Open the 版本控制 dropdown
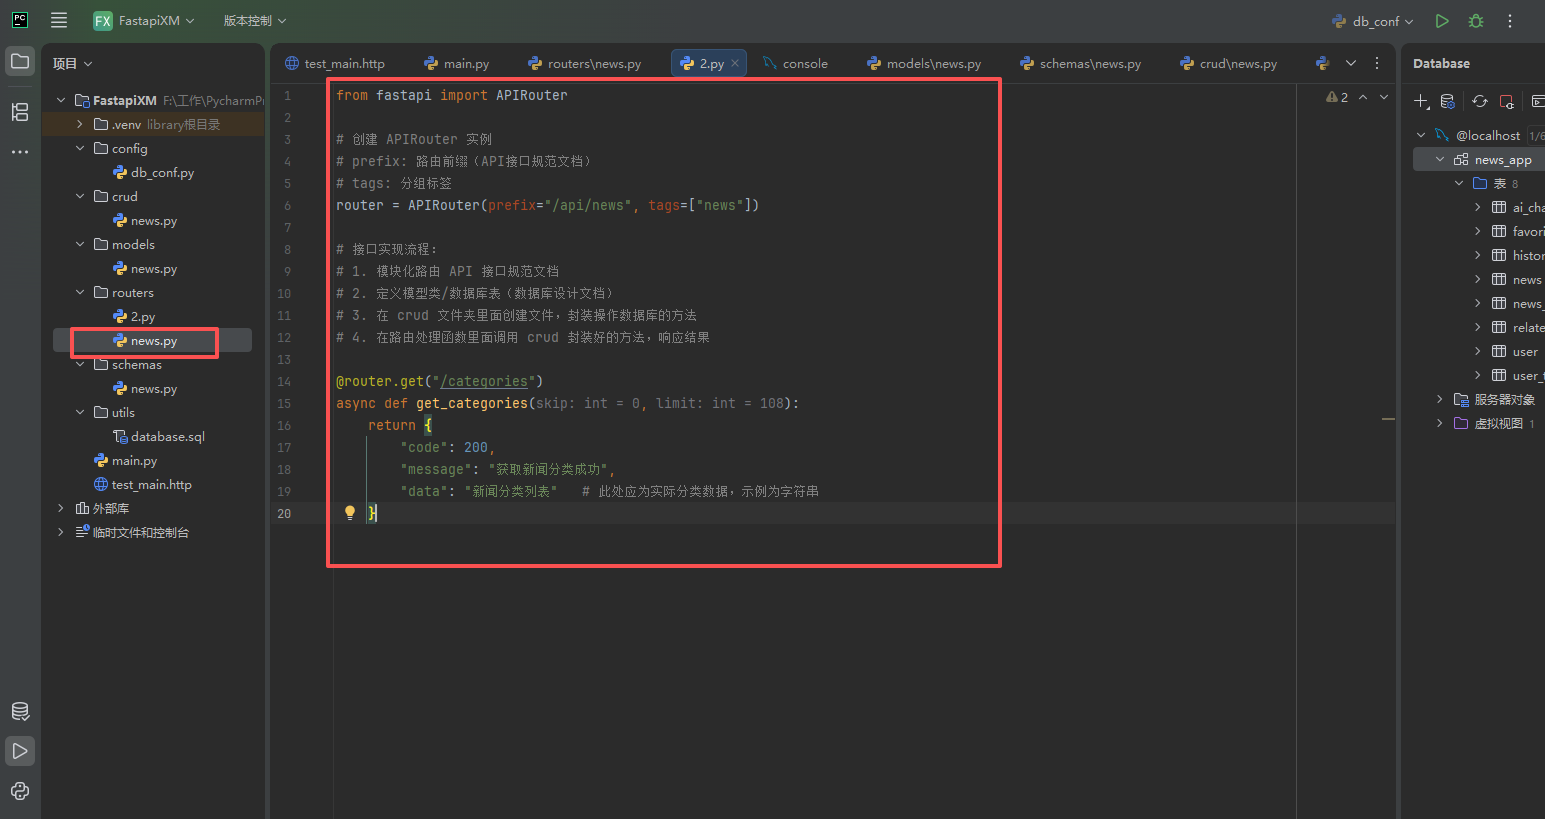 click(255, 20)
